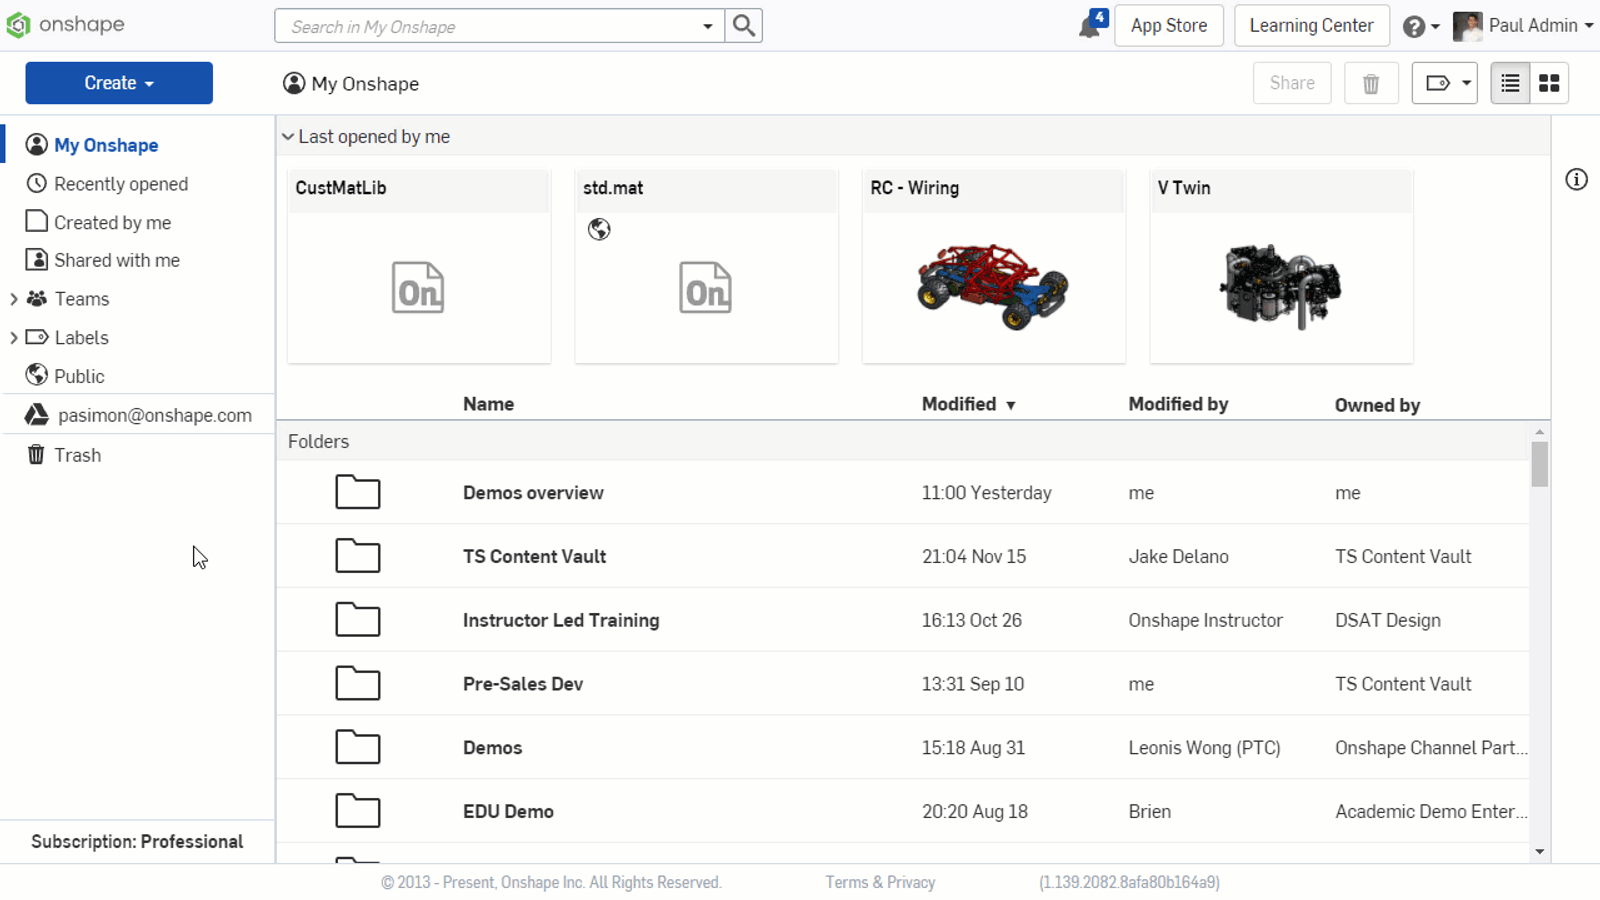Switch to grid view mode

pos(1549,83)
